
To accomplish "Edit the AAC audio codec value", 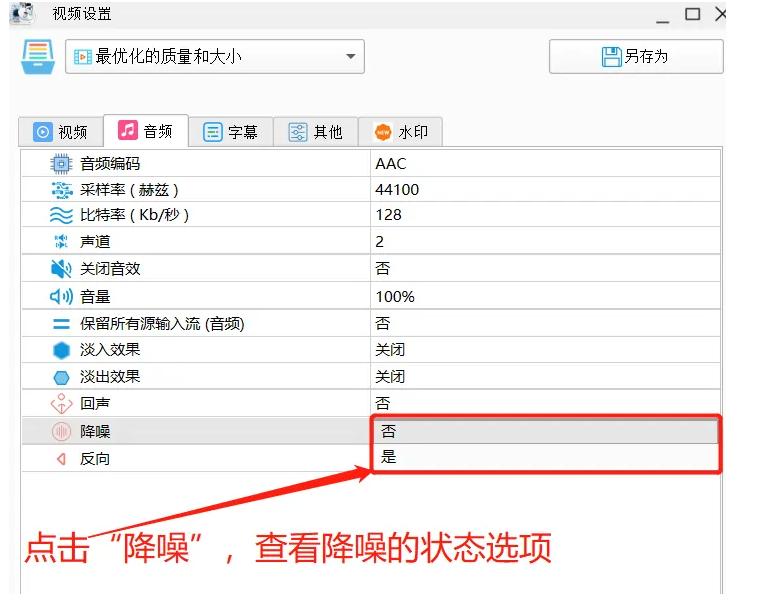I will pos(545,164).
